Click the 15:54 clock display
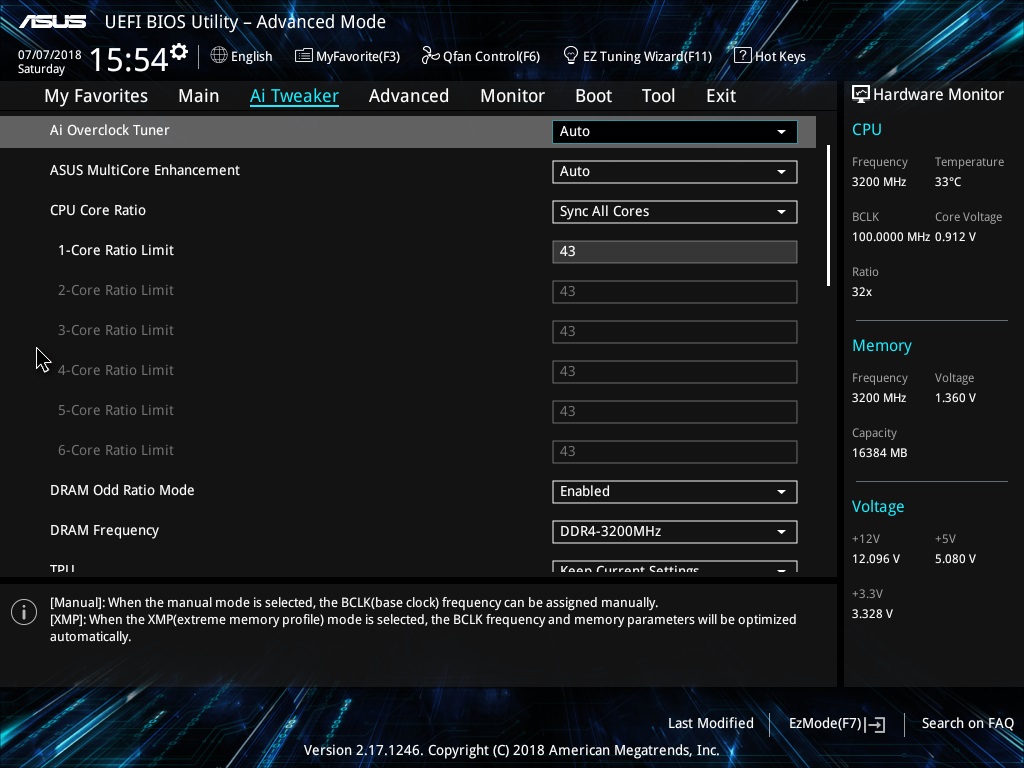 129,59
